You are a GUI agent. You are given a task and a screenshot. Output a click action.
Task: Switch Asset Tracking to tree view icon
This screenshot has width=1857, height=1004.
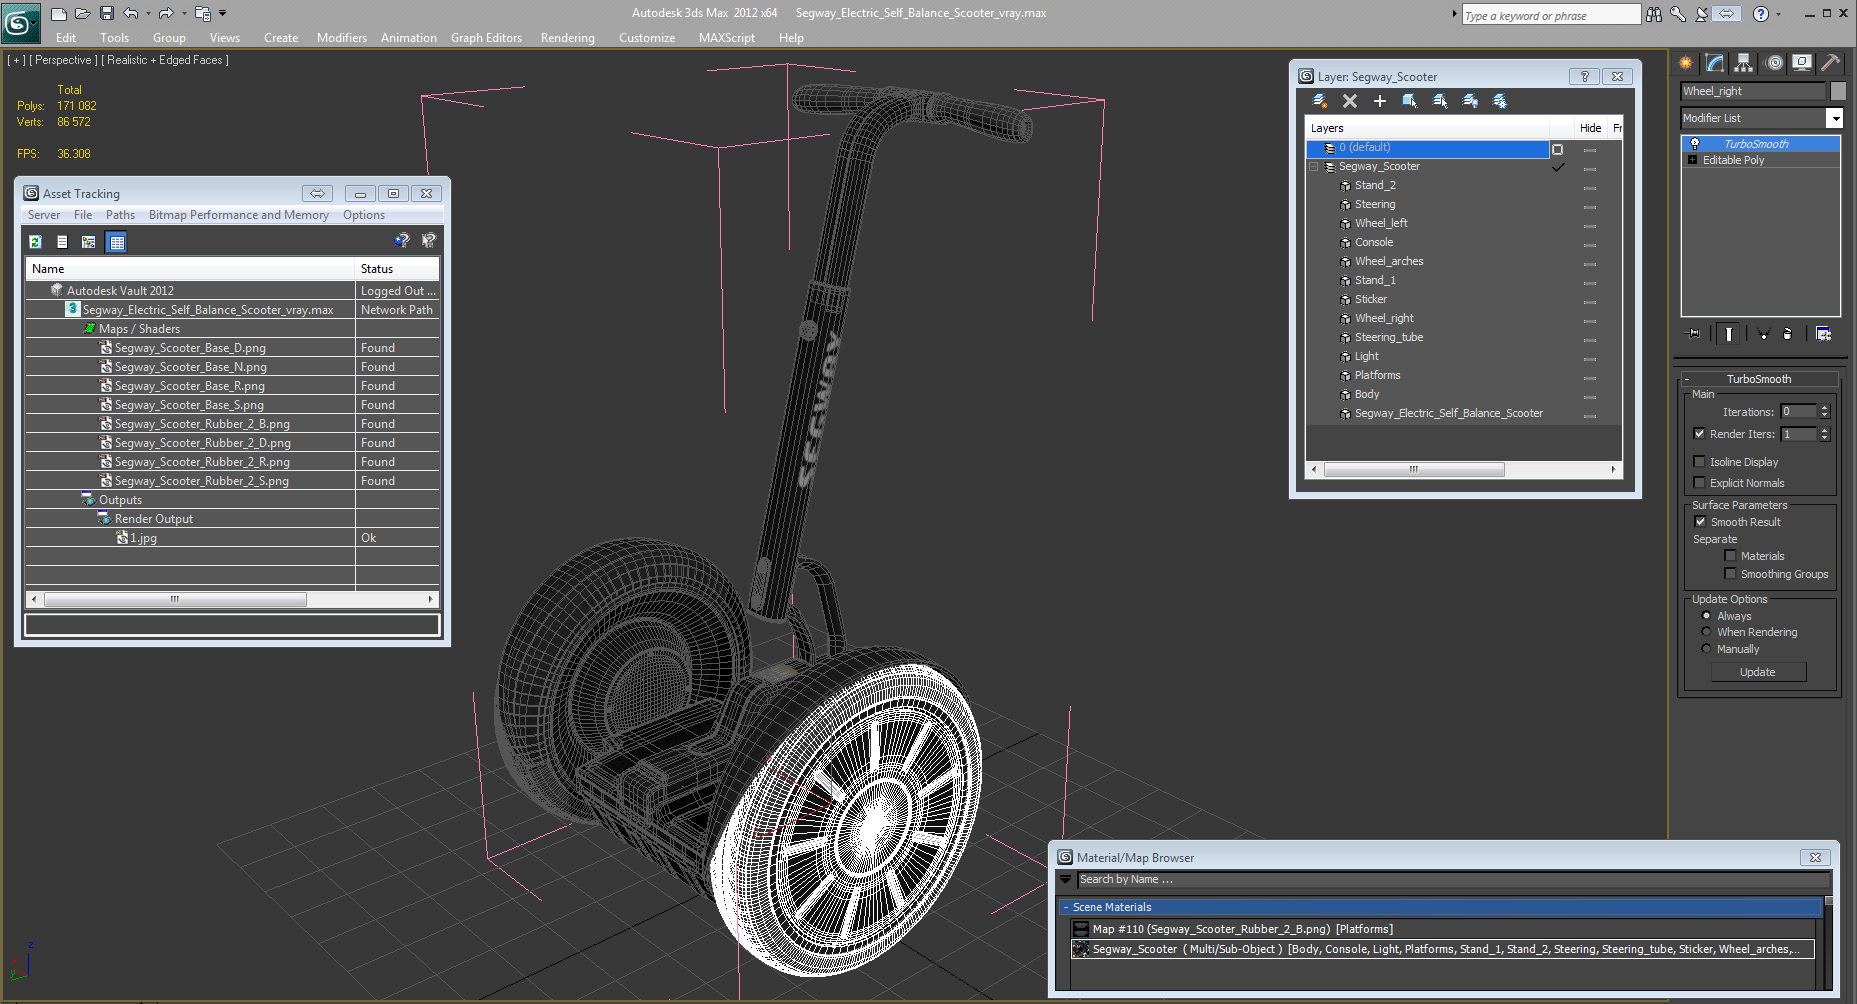(x=89, y=241)
